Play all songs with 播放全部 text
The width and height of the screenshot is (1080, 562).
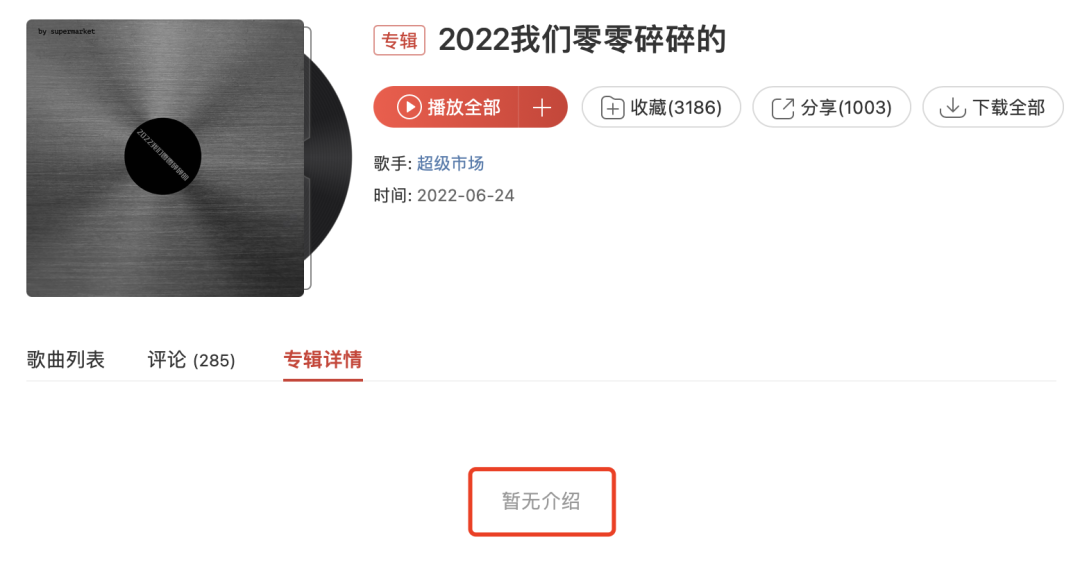(x=464, y=107)
